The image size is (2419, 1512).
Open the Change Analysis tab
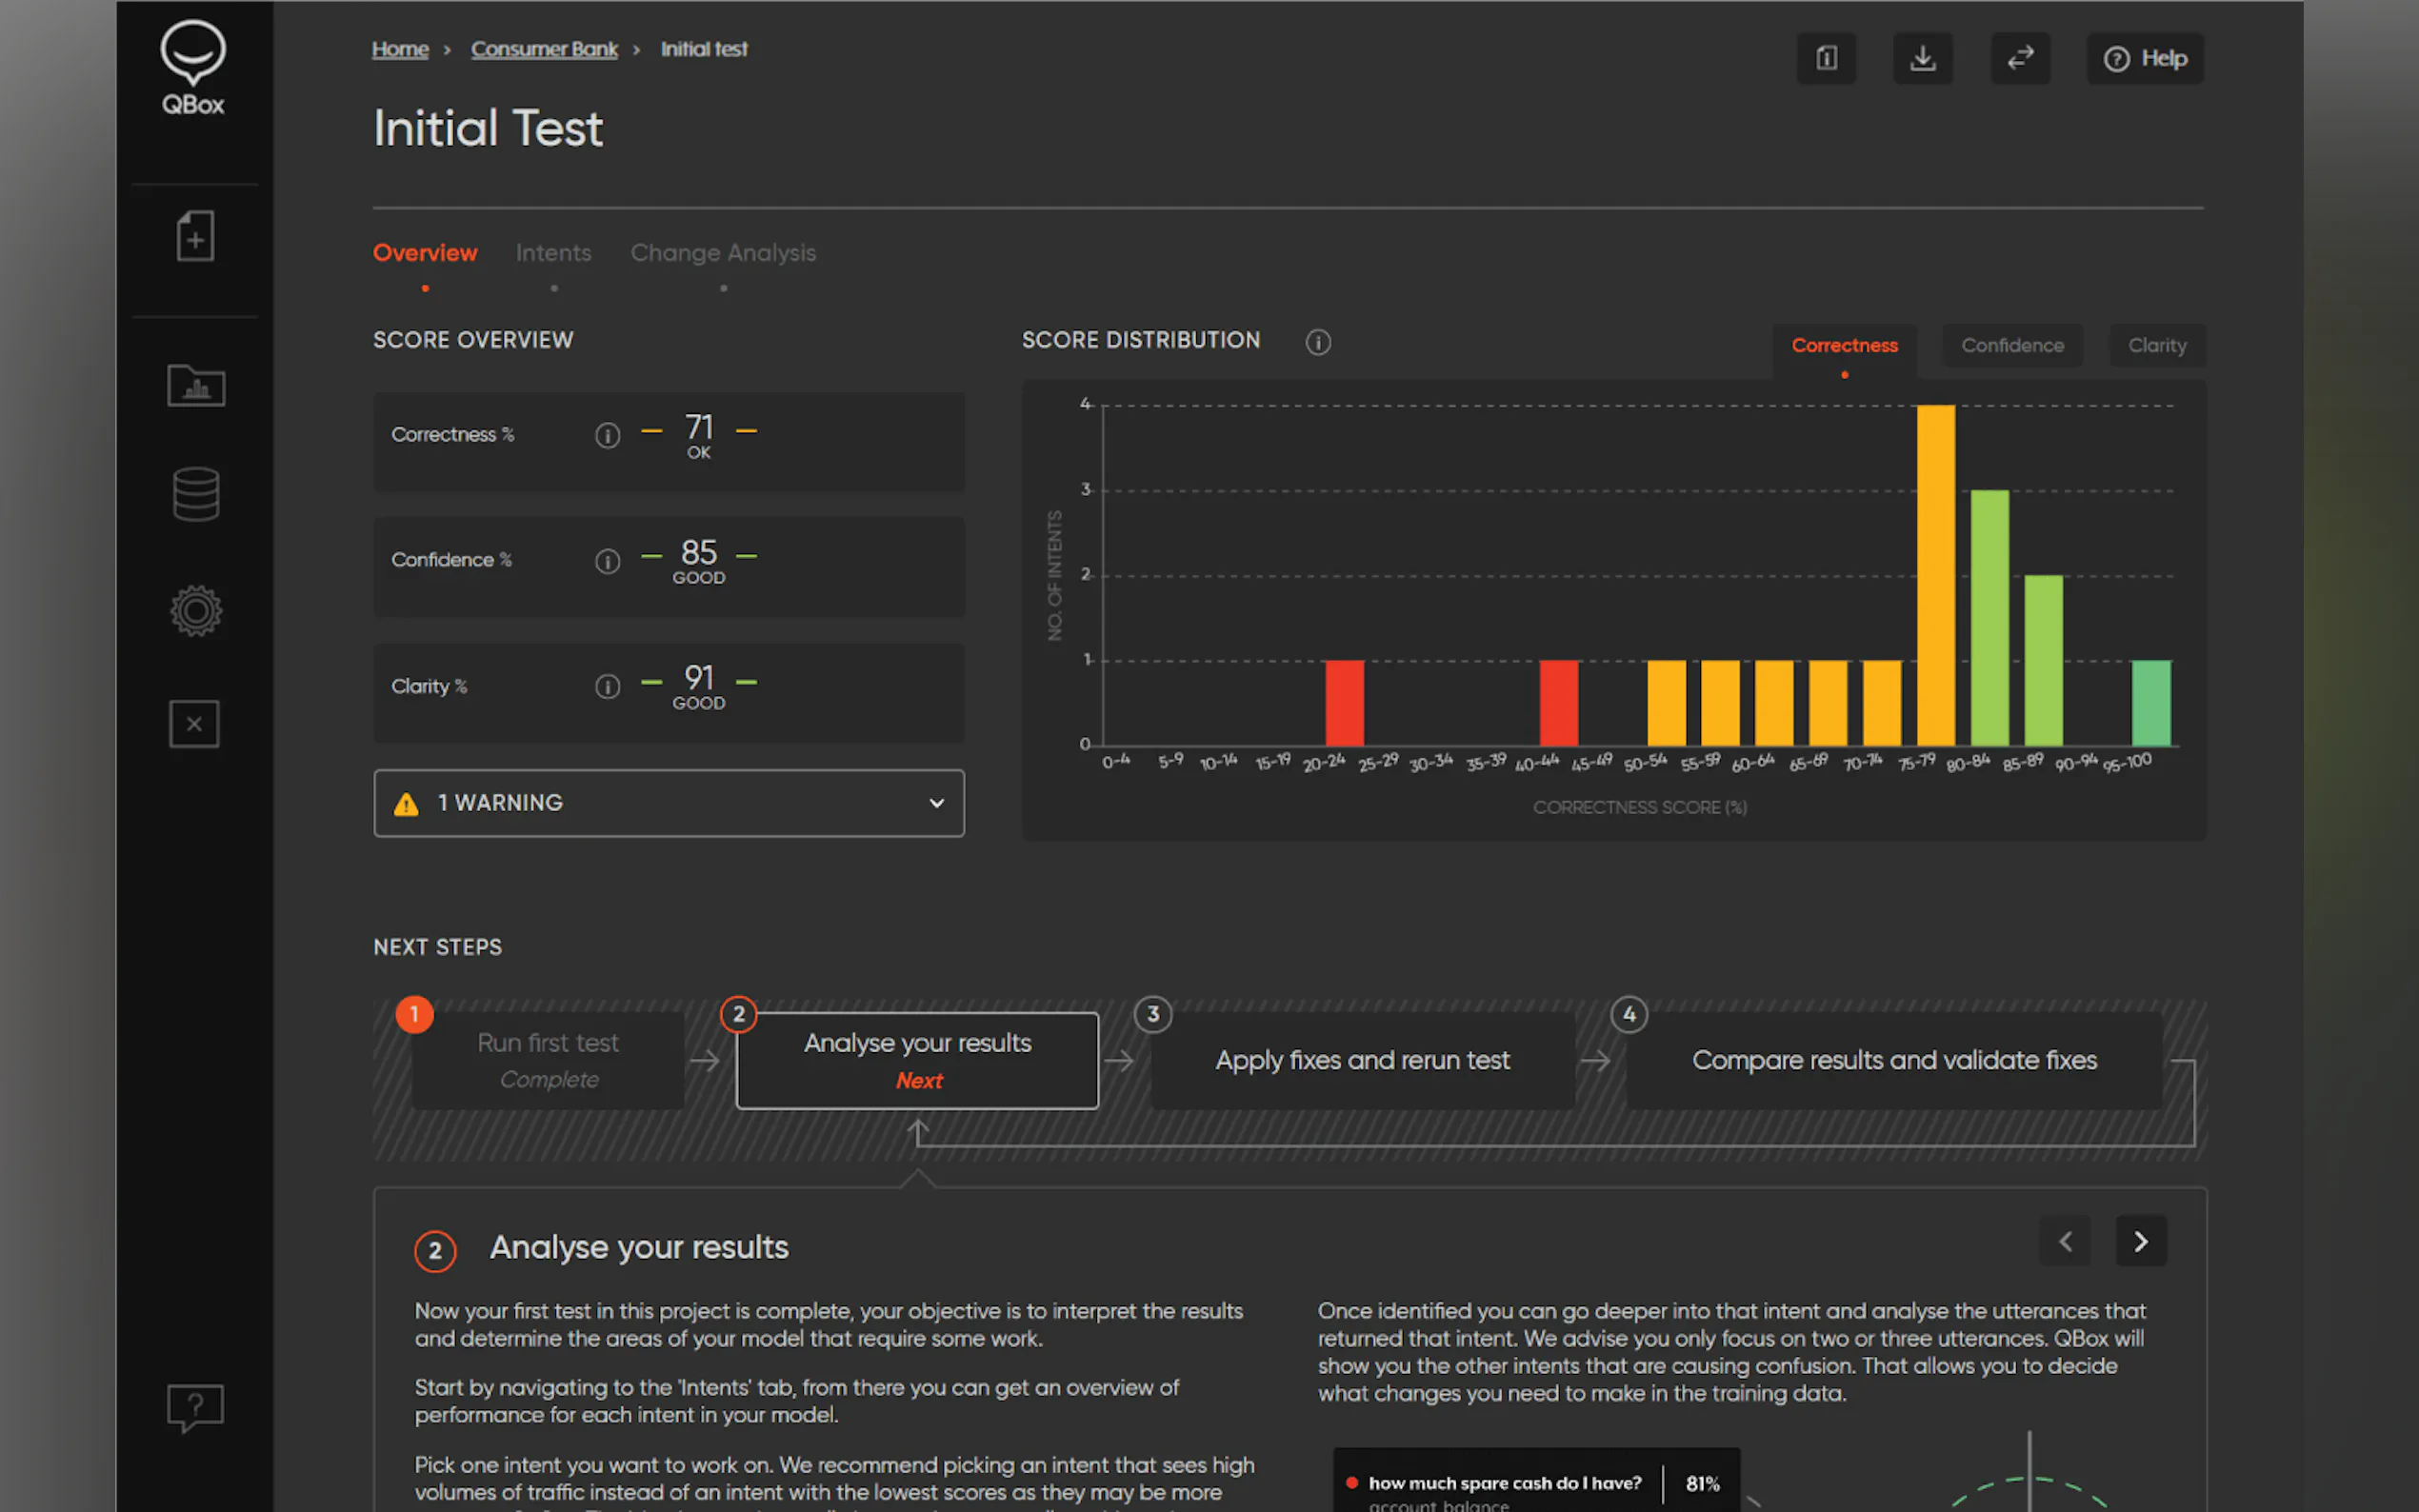[722, 253]
